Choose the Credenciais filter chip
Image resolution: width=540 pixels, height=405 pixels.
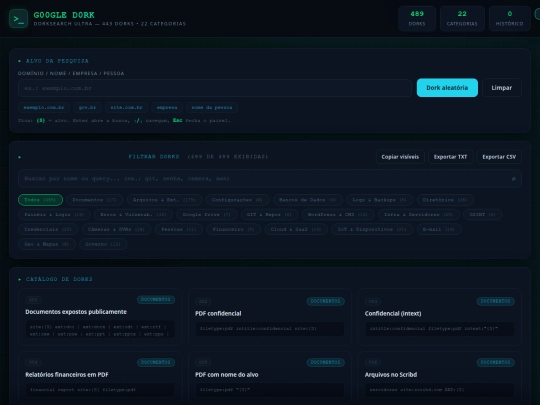48,229
